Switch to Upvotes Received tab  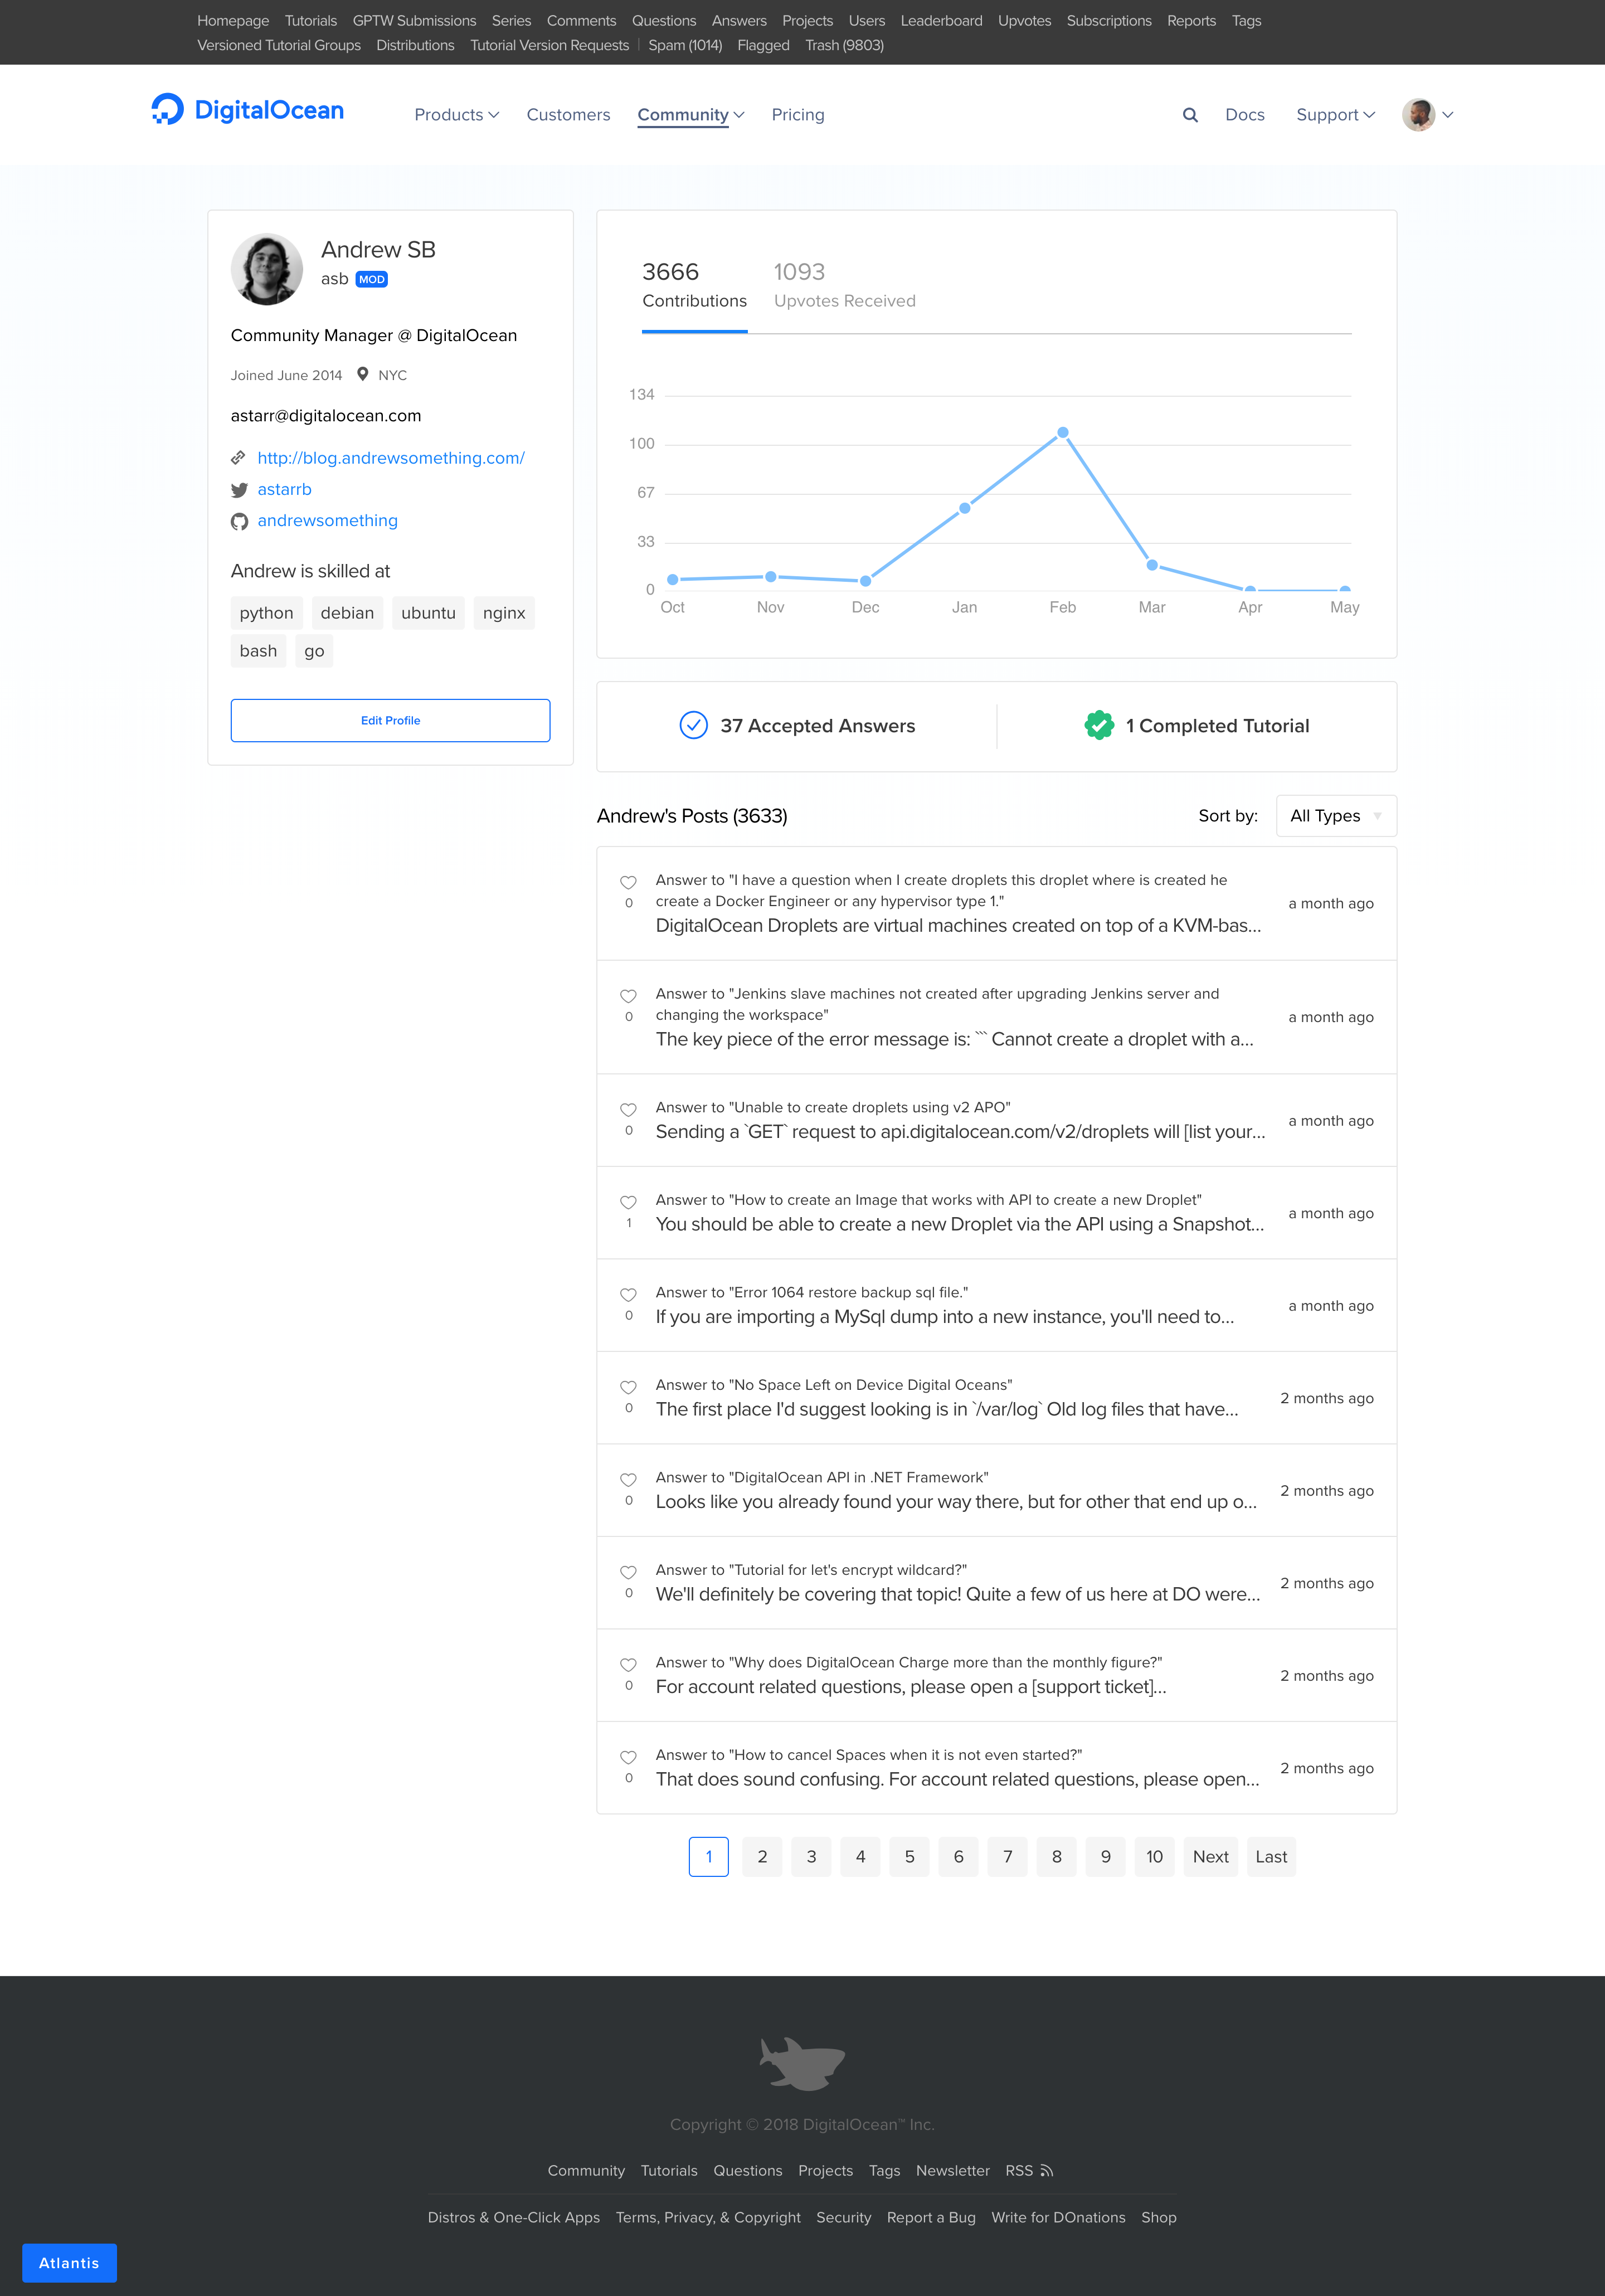(x=844, y=285)
